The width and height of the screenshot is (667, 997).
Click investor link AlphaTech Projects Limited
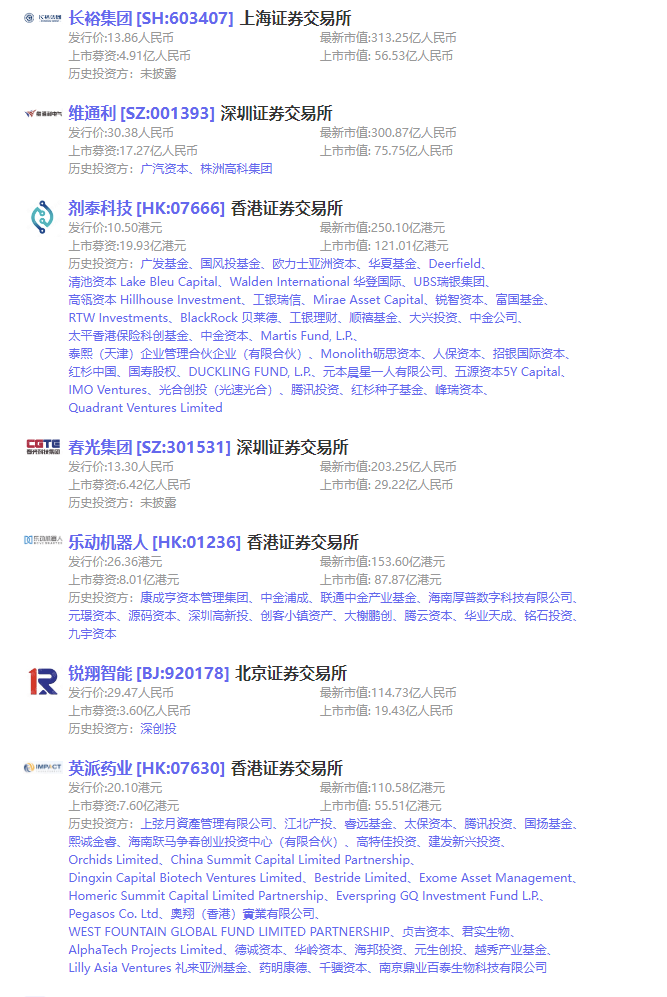click(145, 949)
